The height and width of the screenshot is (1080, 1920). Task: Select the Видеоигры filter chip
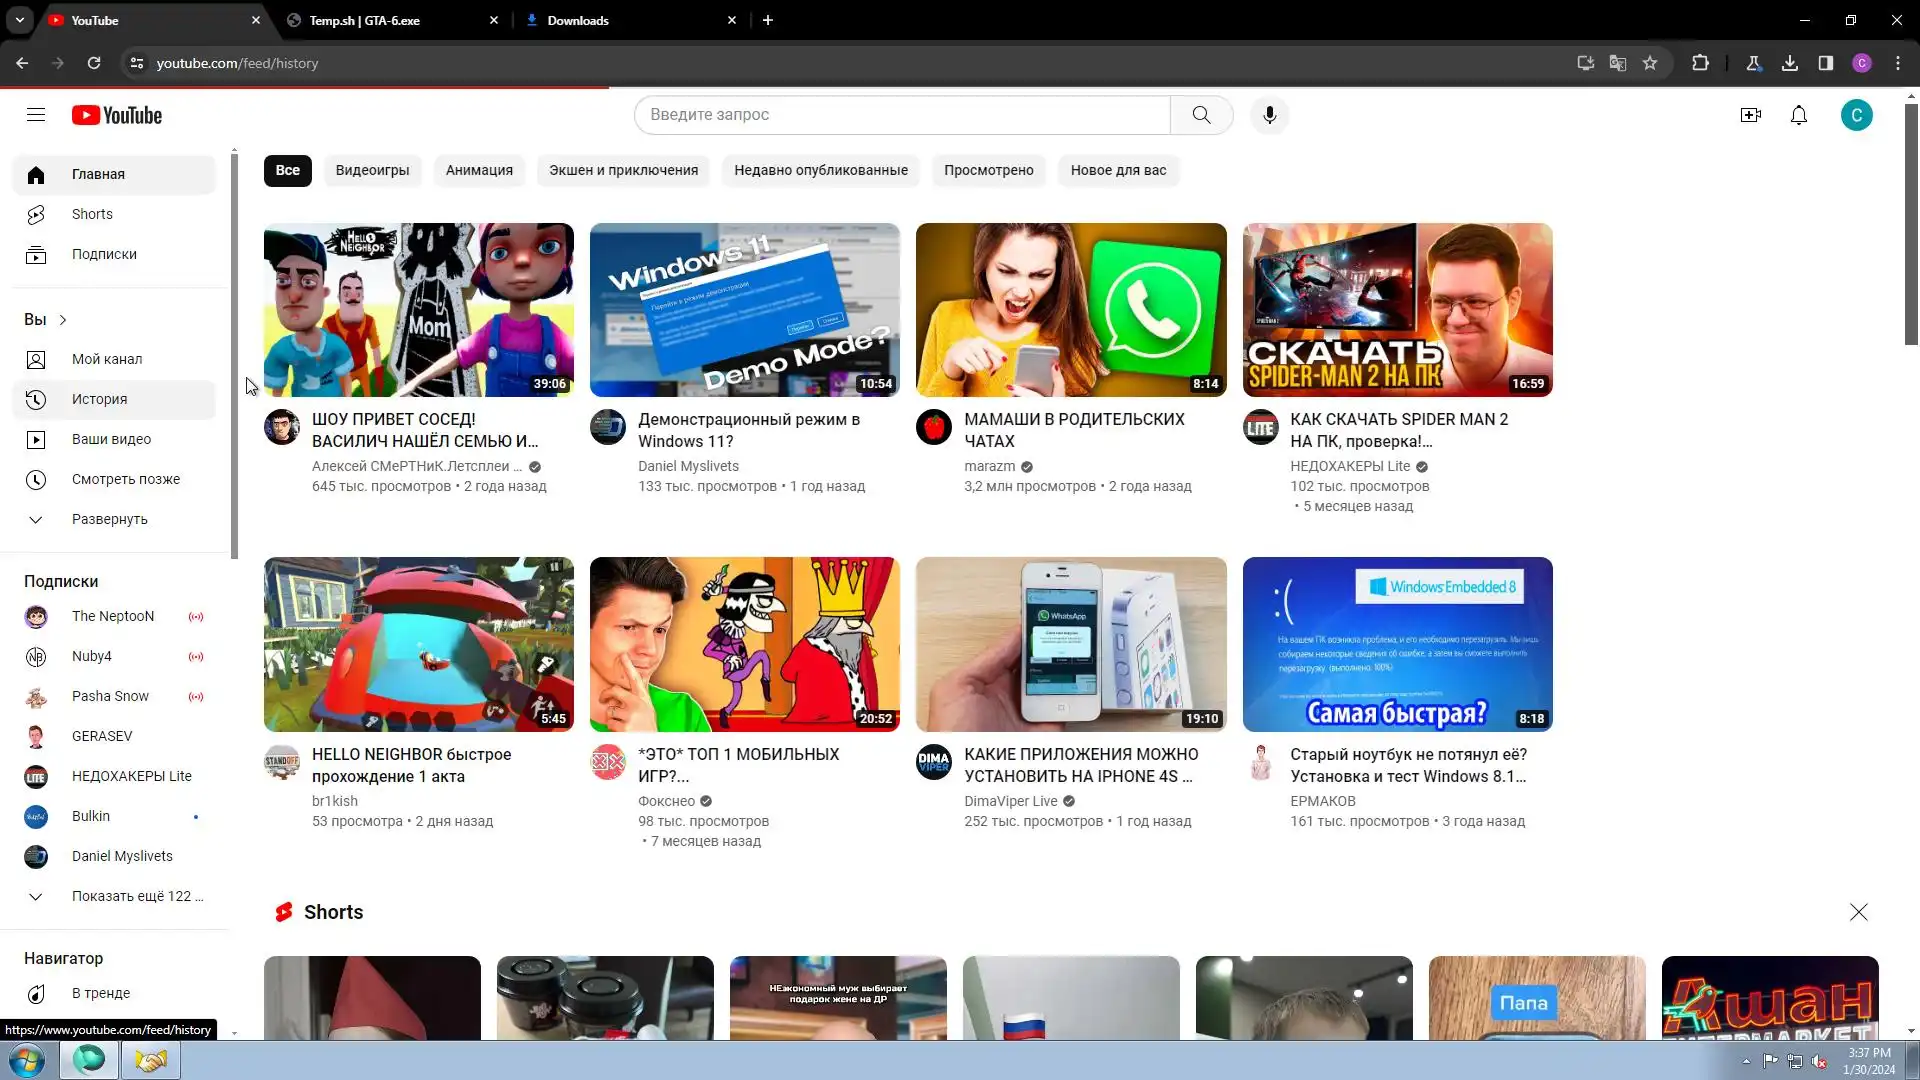tap(372, 170)
